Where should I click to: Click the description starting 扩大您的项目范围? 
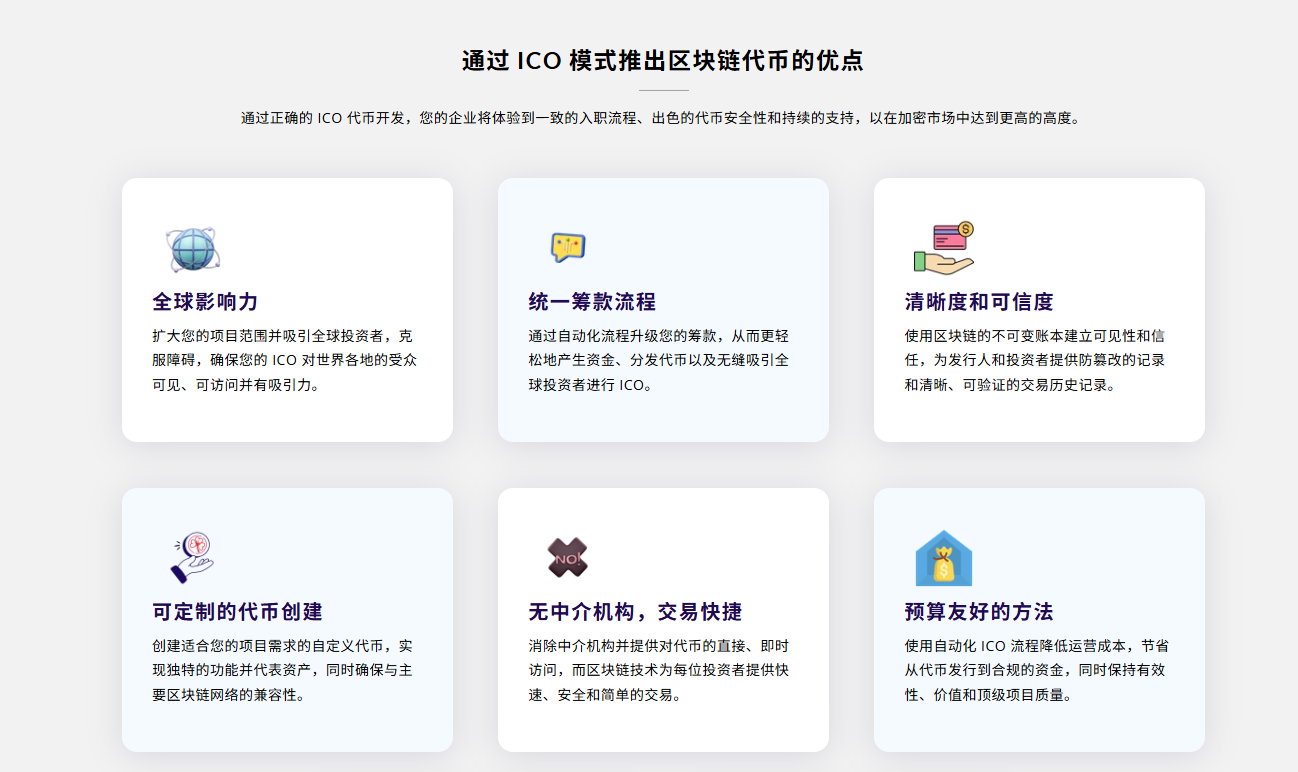[x=283, y=360]
